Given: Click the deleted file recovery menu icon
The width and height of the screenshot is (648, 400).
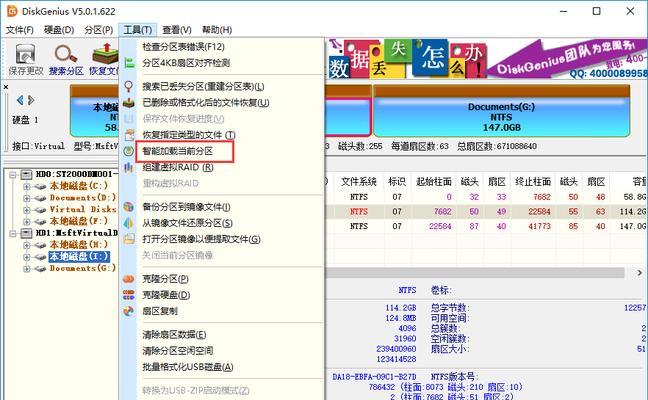Looking at the screenshot, I should [x=129, y=102].
